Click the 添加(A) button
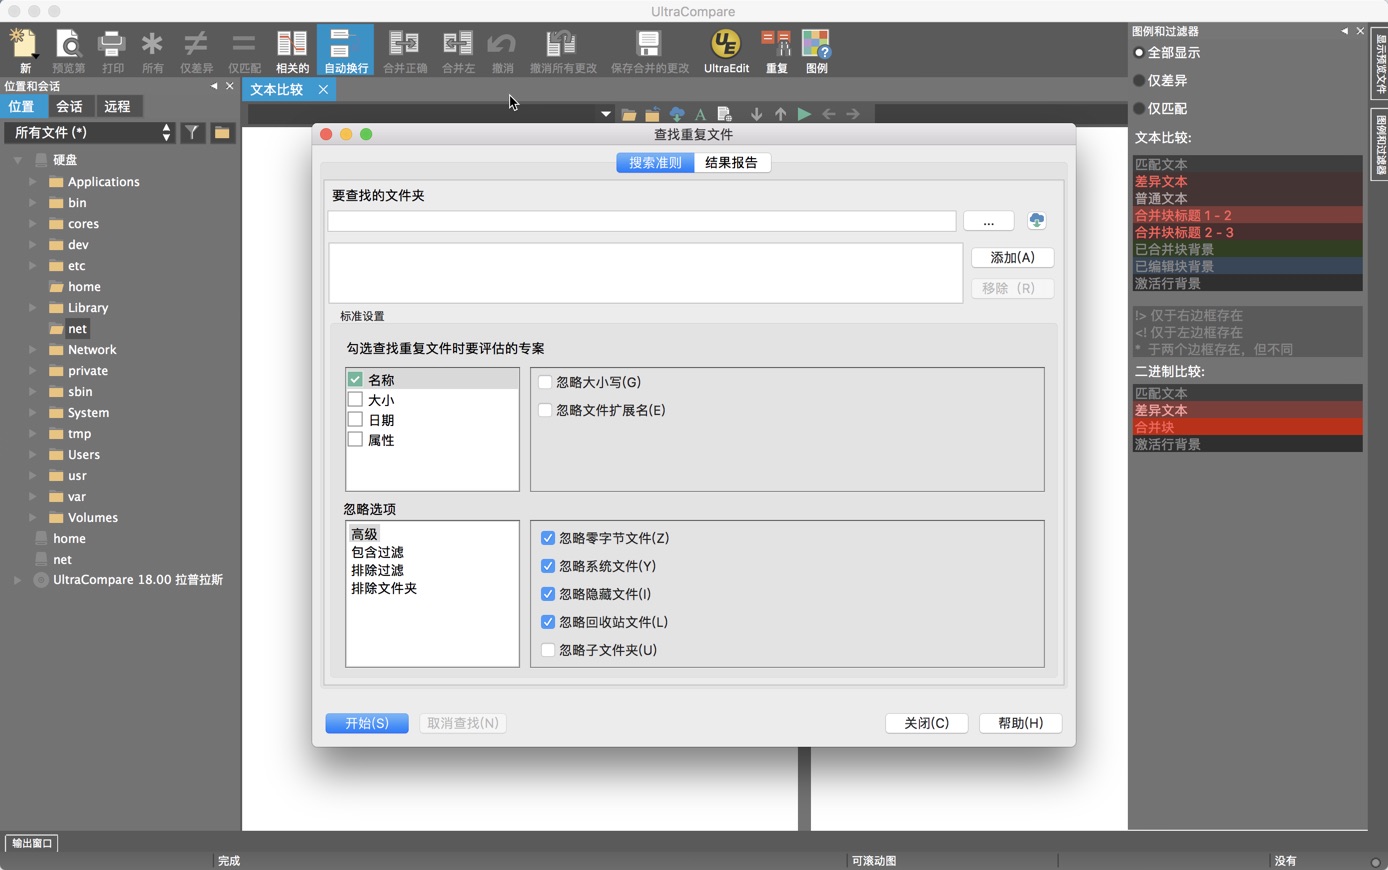Screen dimensions: 1388x870 pos(1012,257)
